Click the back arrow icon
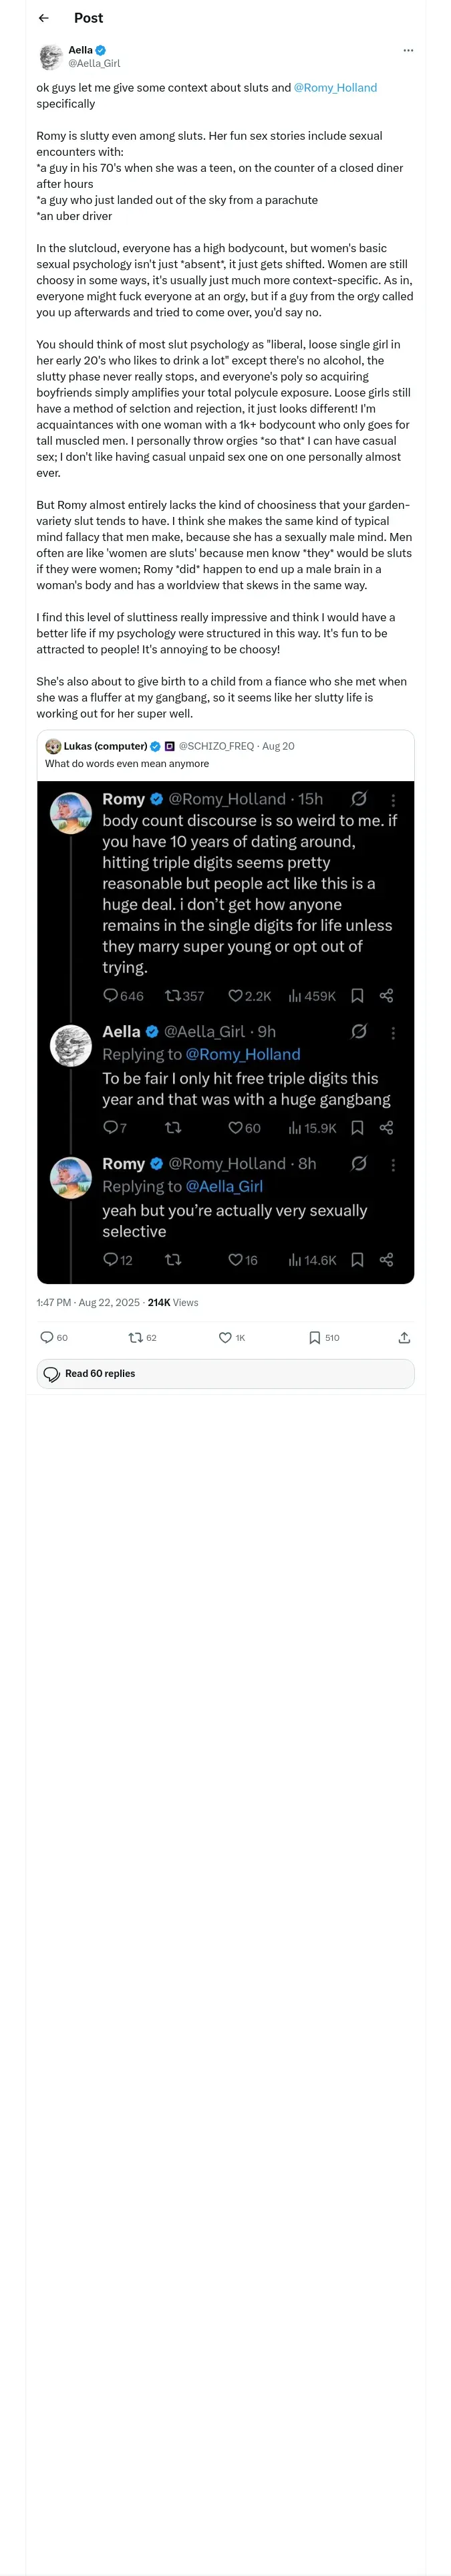The width and height of the screenshot is (451, 2576). click(43, 18)
